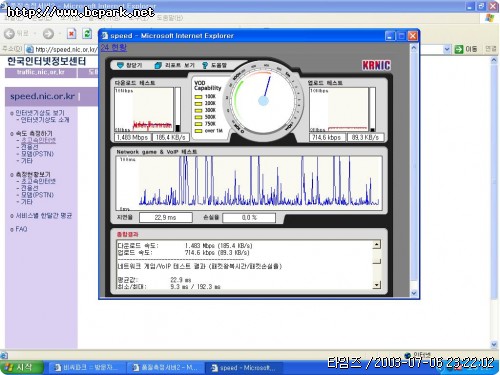Viewport: 500px width, 375px height.
Task: Select 모뎀(PSTN) under 속도 측정하기
Action: [37, 154]
